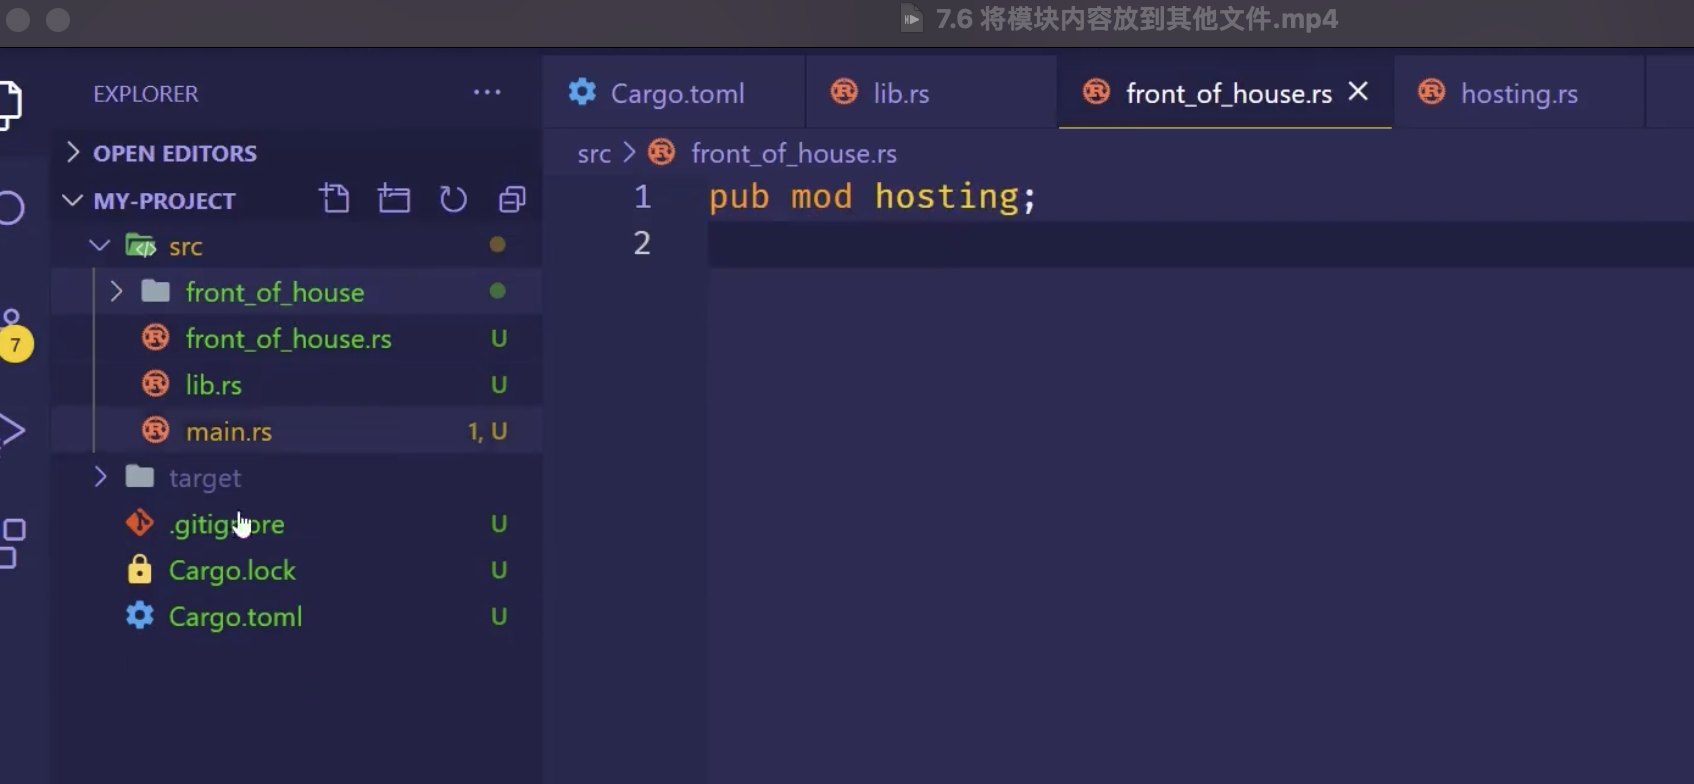Expand the front_of_house folder

[x=116, y=292]
